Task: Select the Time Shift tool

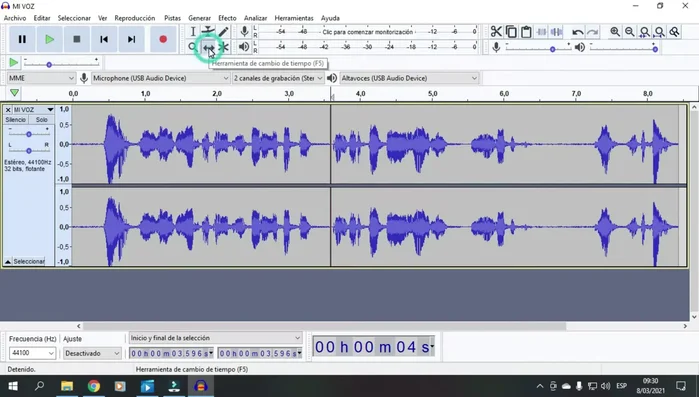Action: pos(208,47)
